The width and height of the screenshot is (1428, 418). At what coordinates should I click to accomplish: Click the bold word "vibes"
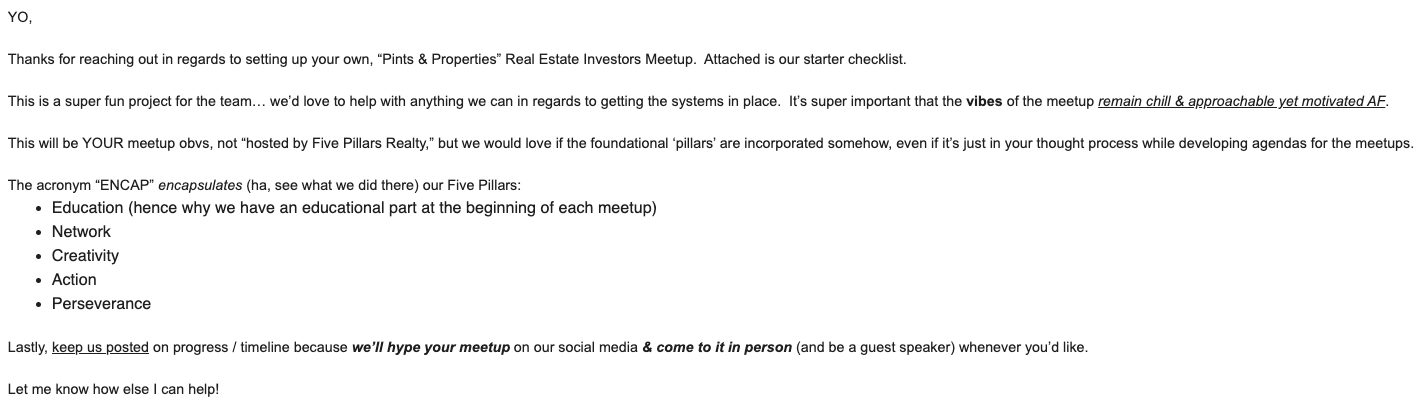[985, 101]
